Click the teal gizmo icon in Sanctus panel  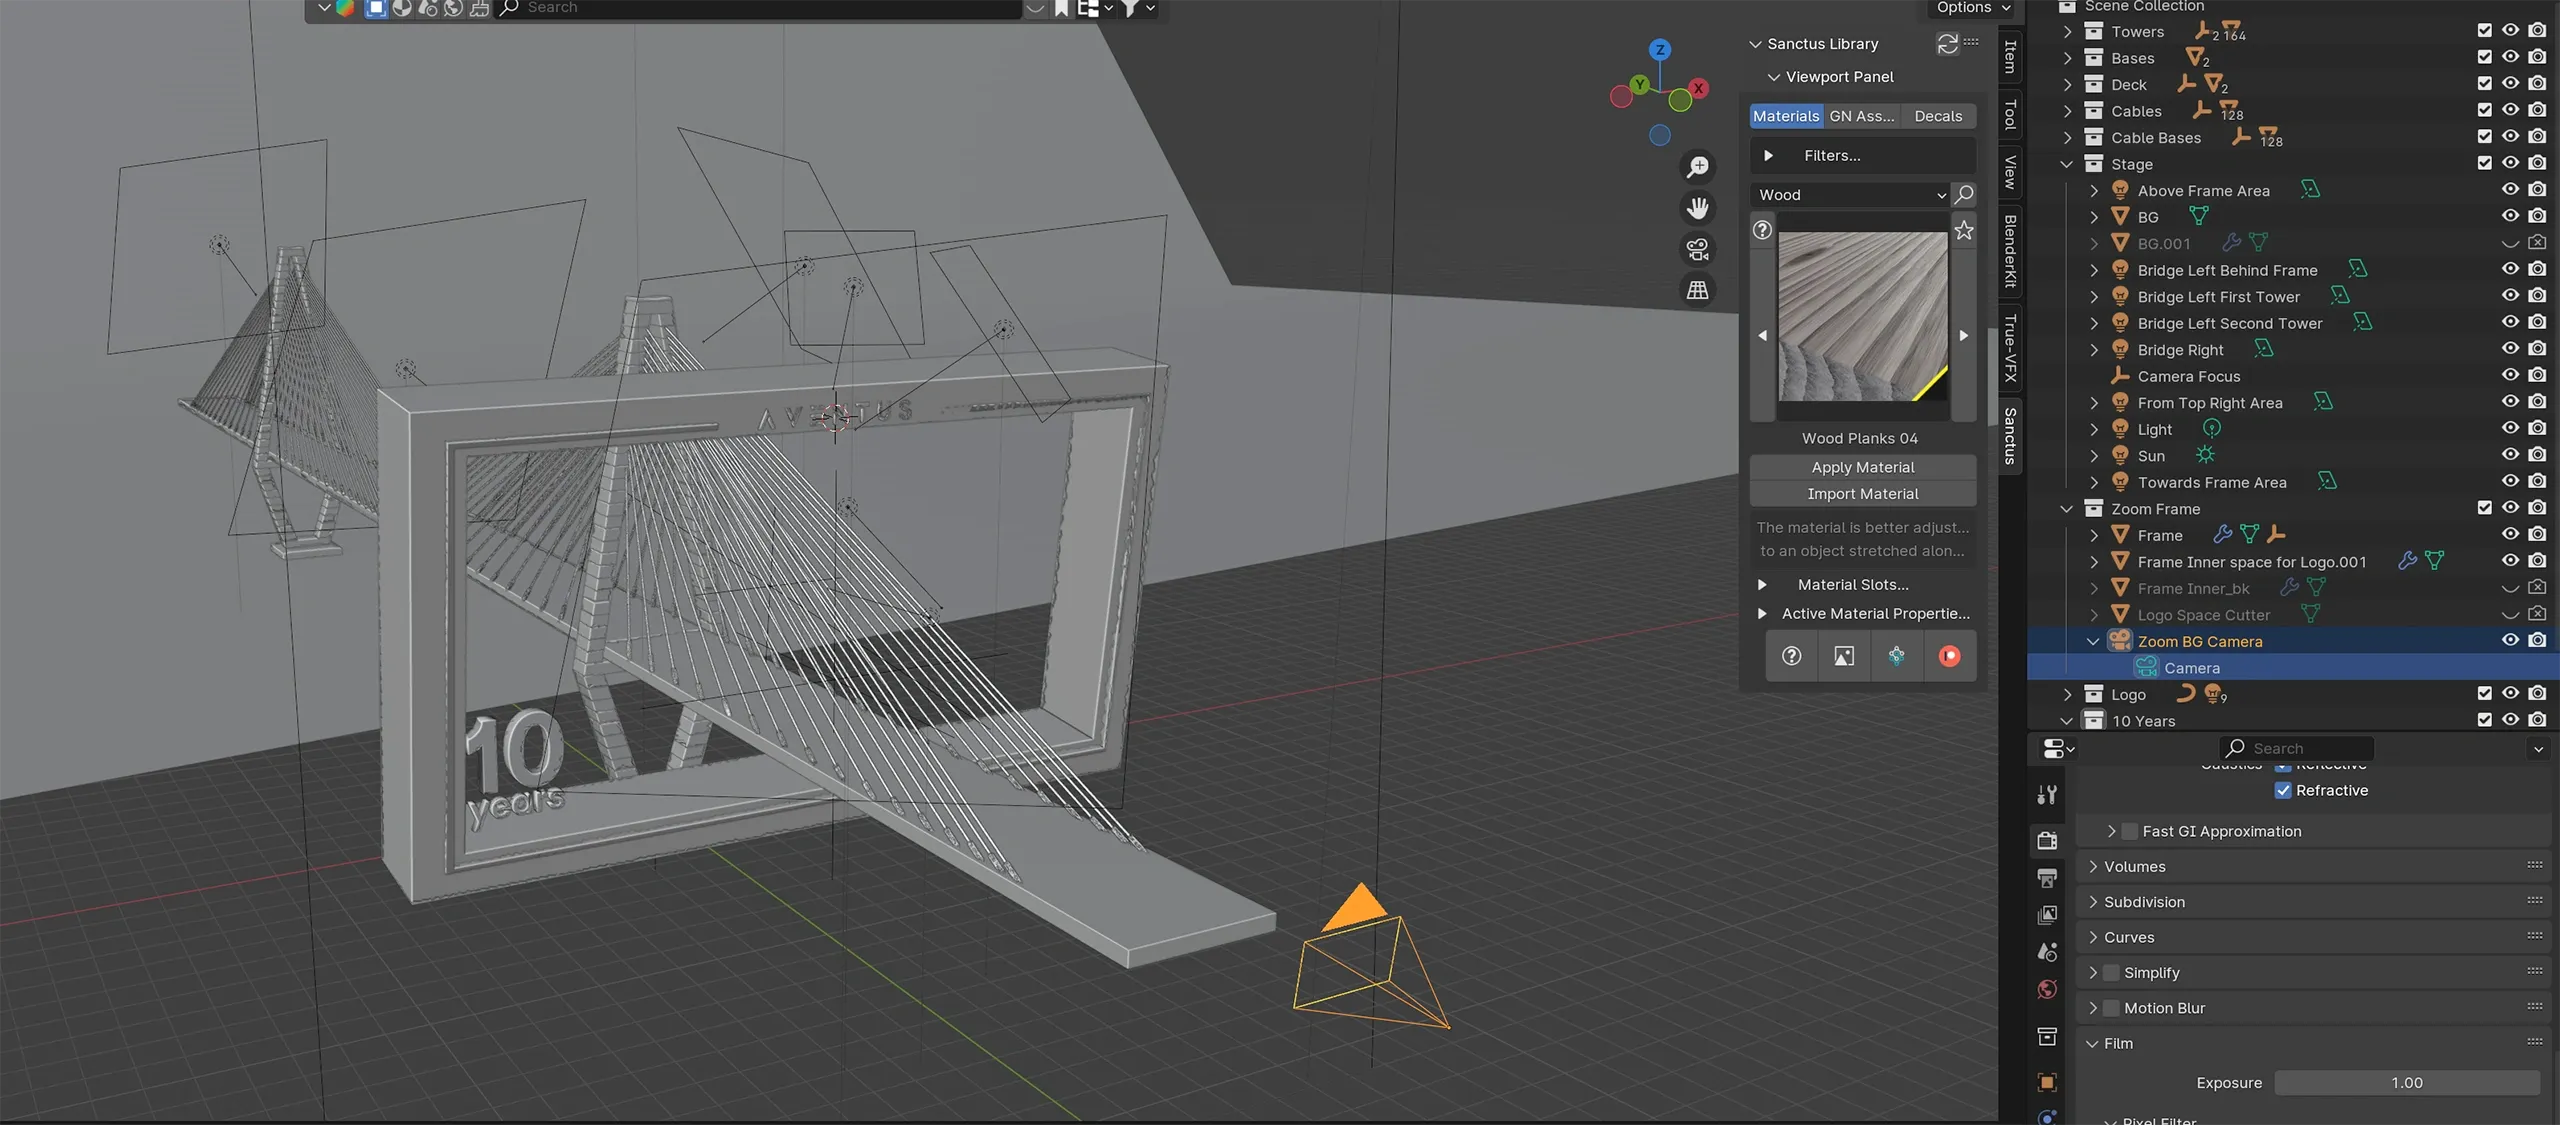1896,656
